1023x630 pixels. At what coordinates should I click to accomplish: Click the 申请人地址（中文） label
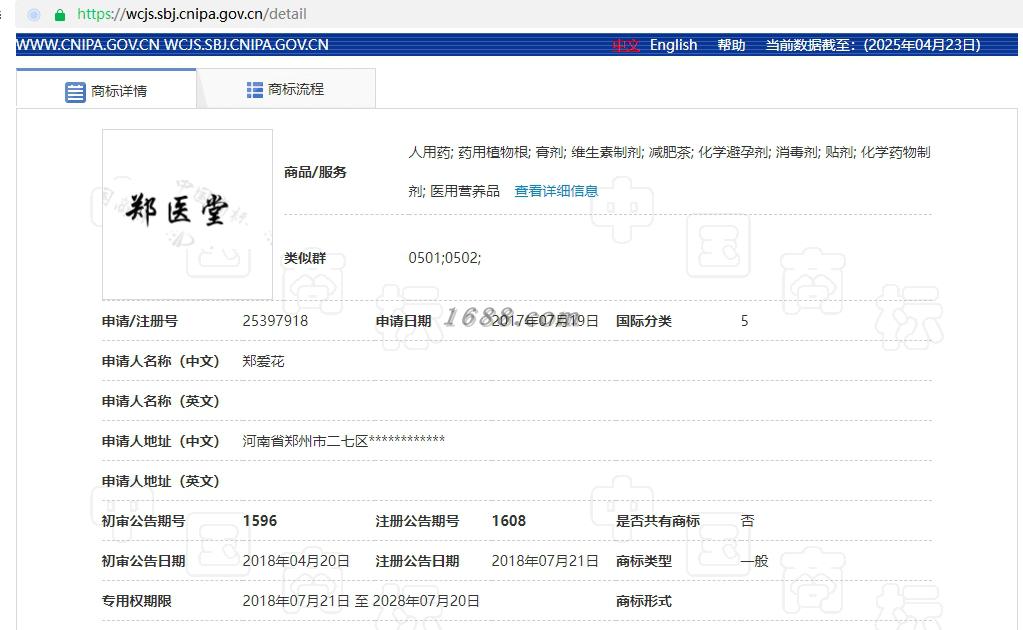[160, 441]
